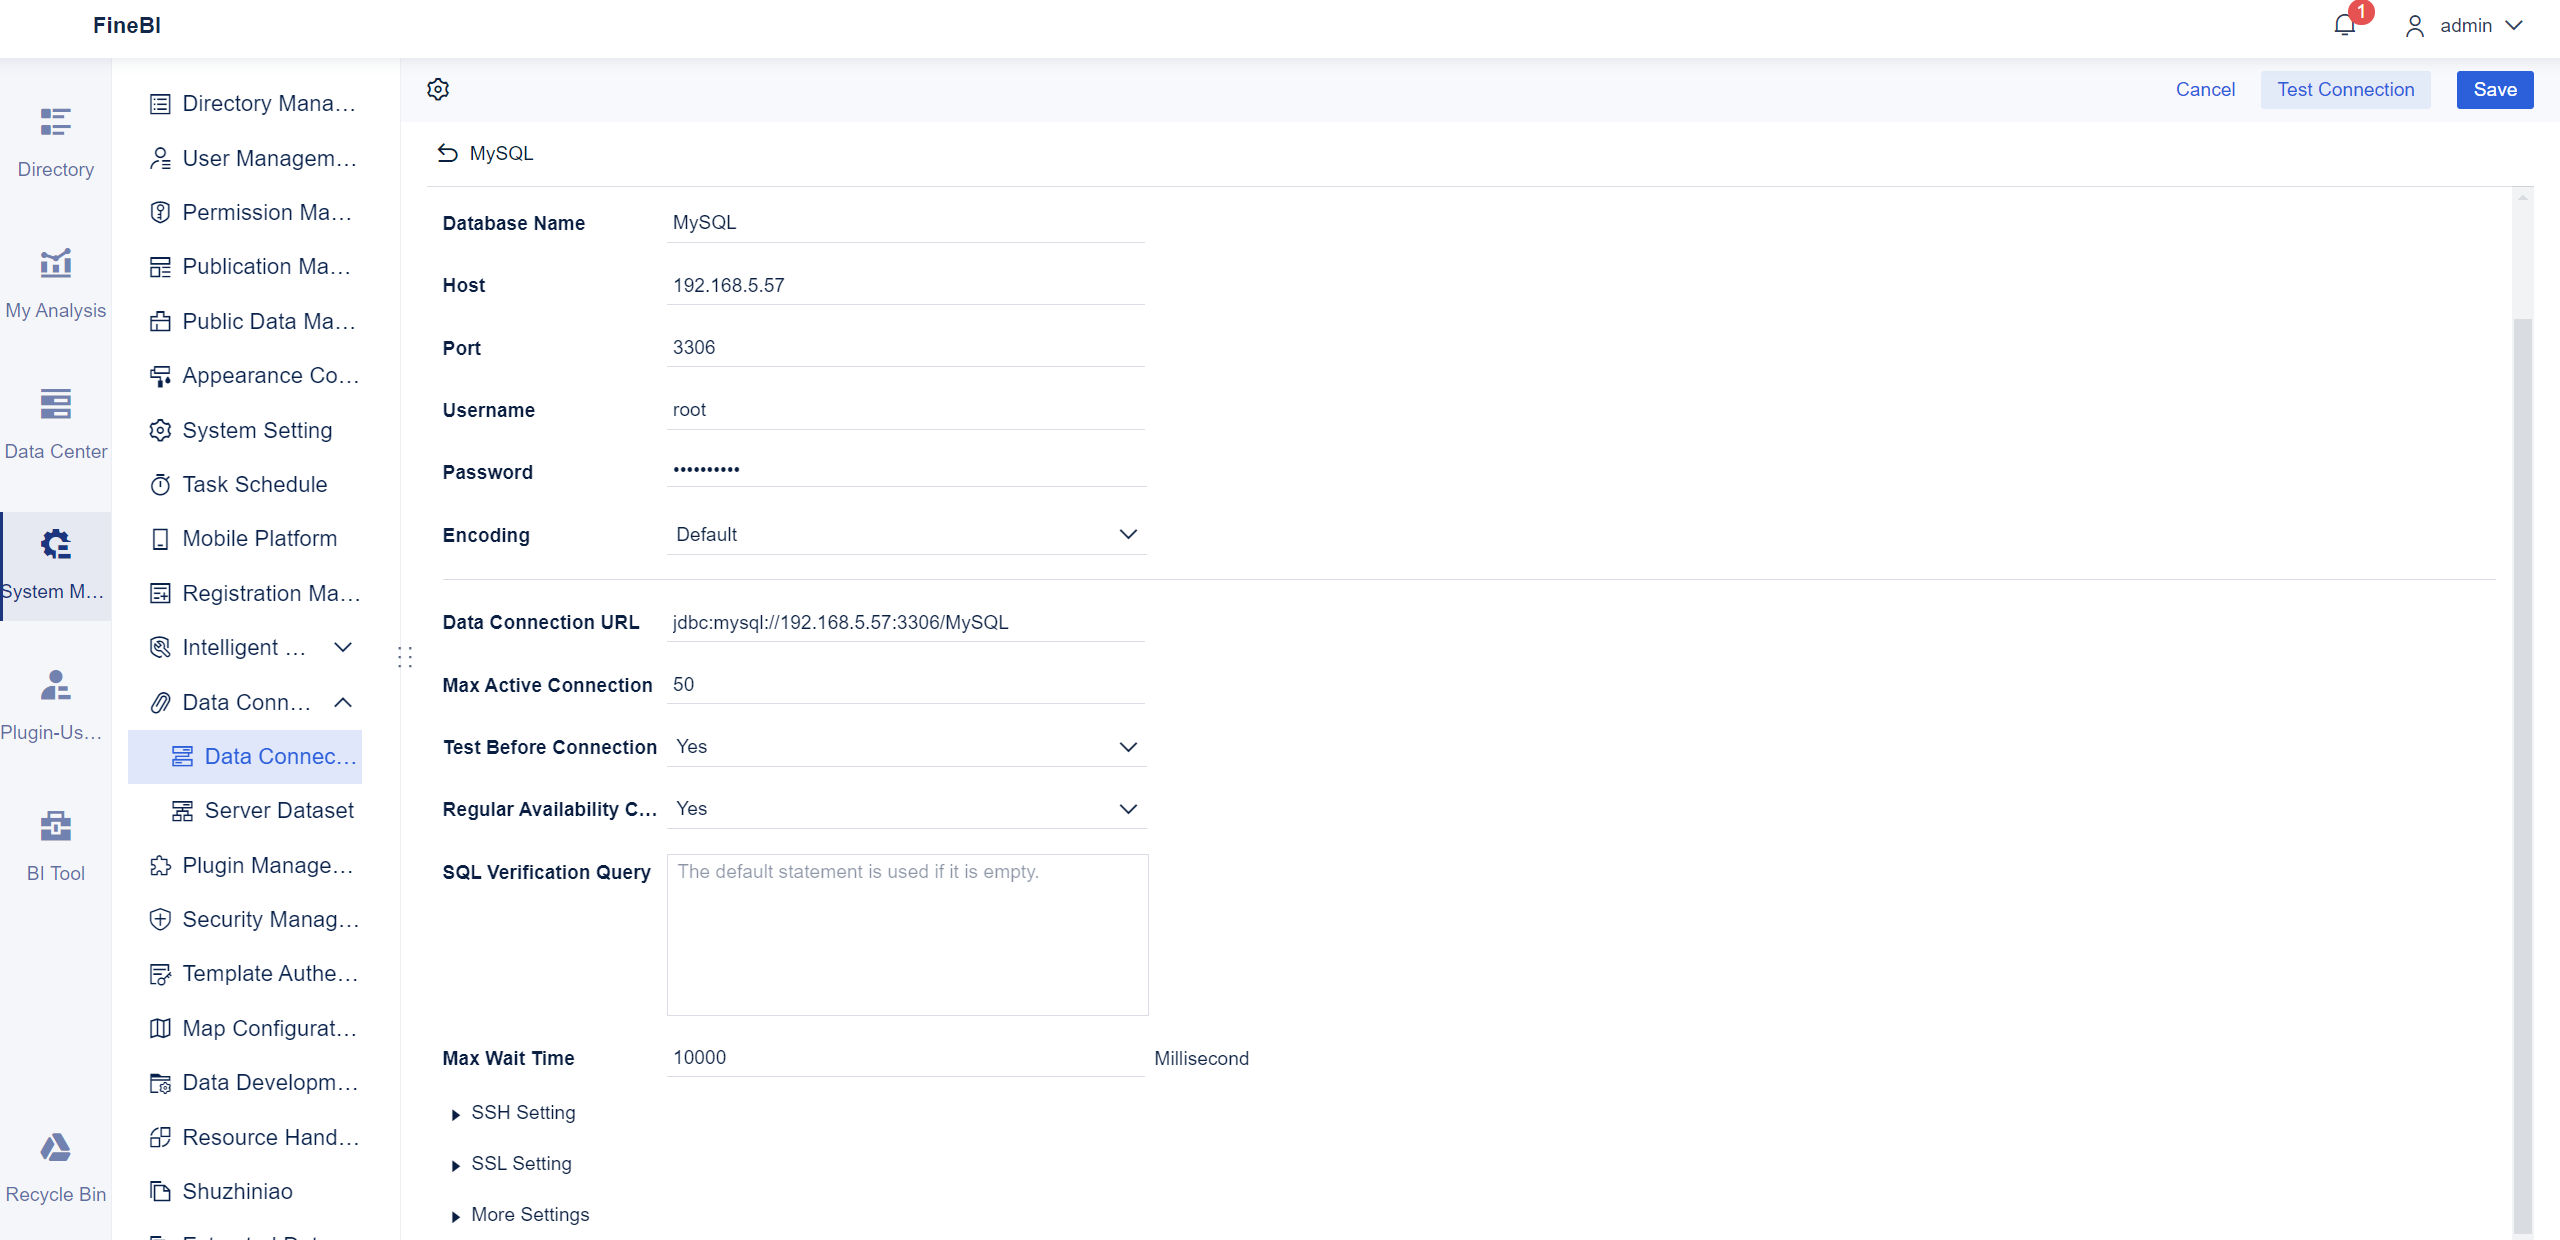Image resolution: width=2560 pixels, height=1240 pixels.
Task: Expand the Intelligent menu group
Action: pyautogui.click(x=343, y=647)
